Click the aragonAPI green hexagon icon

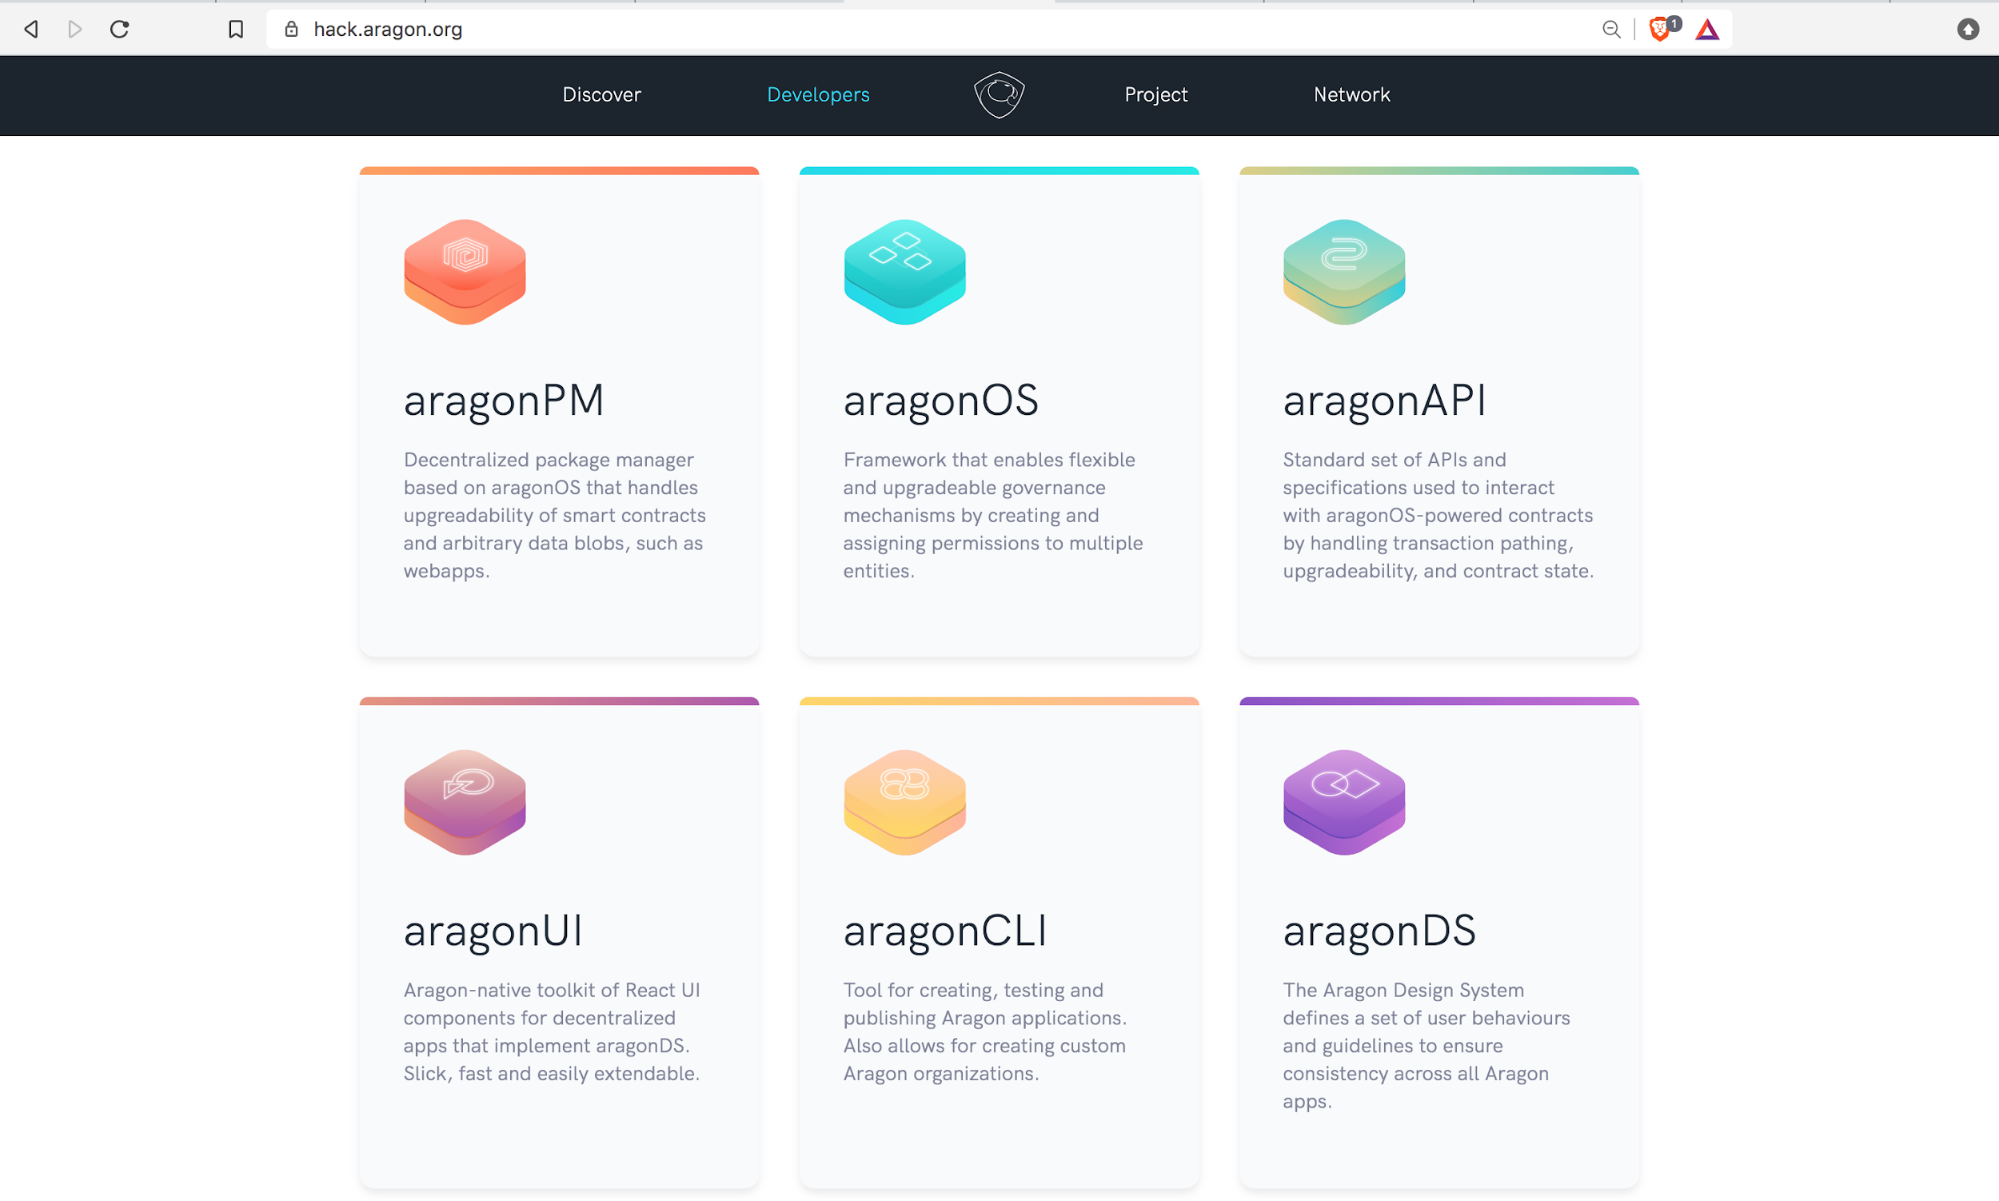click(x=1344, y=272)
